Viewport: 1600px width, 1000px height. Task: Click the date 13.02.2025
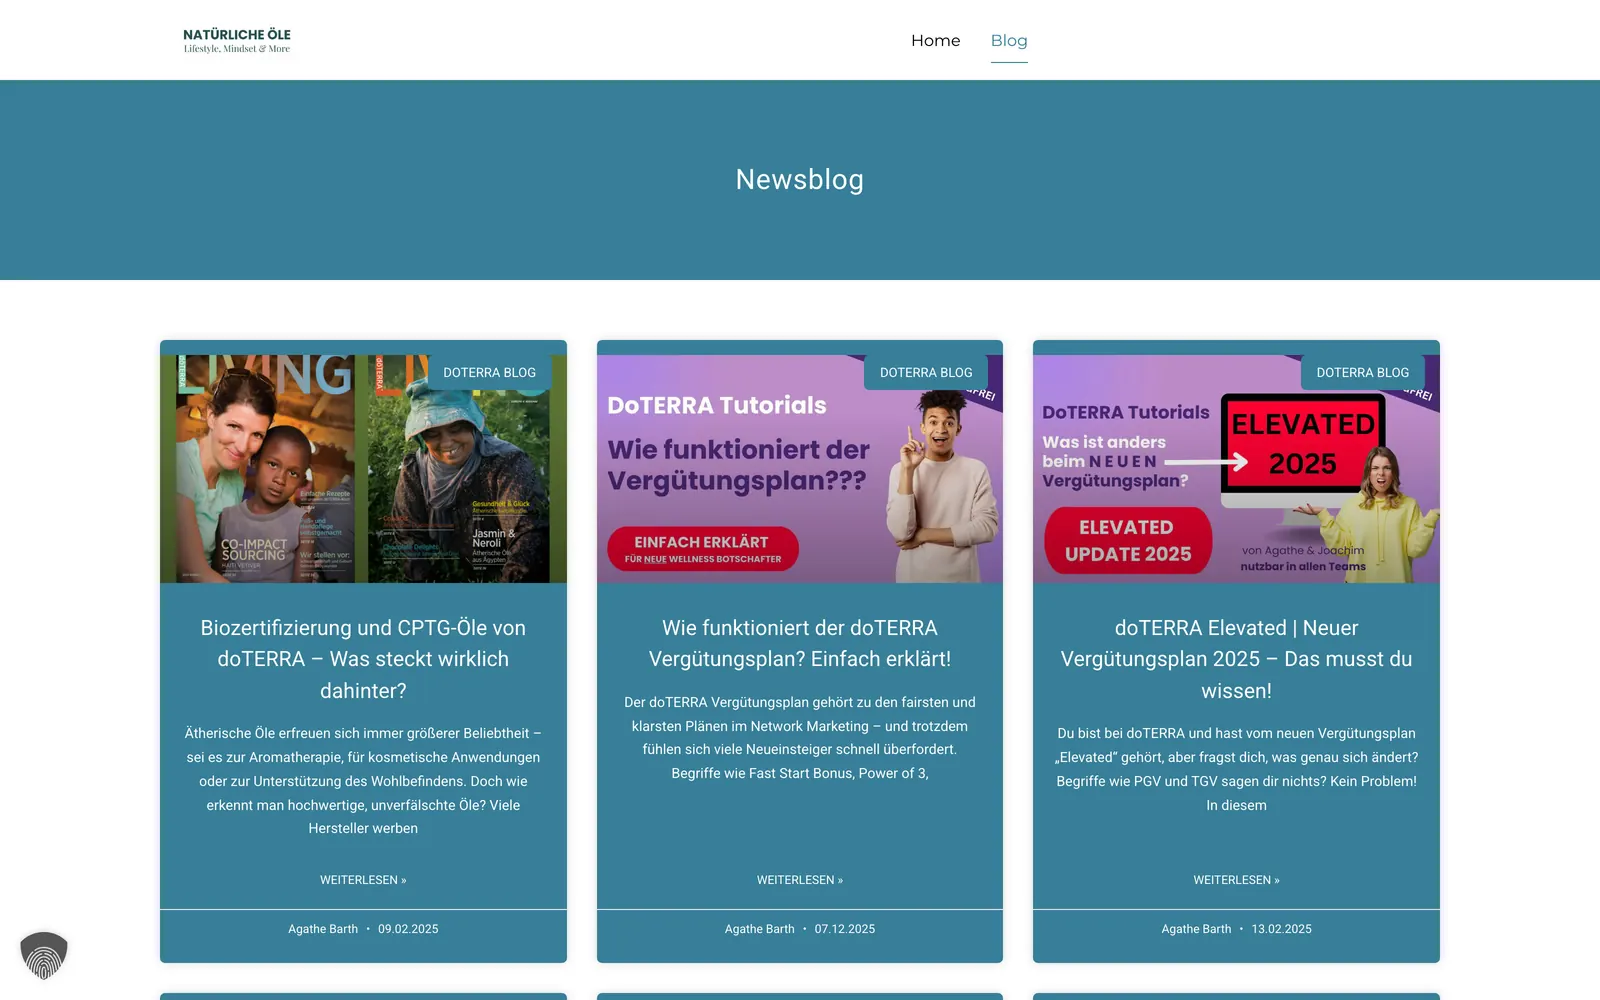tap(1281, 929)
